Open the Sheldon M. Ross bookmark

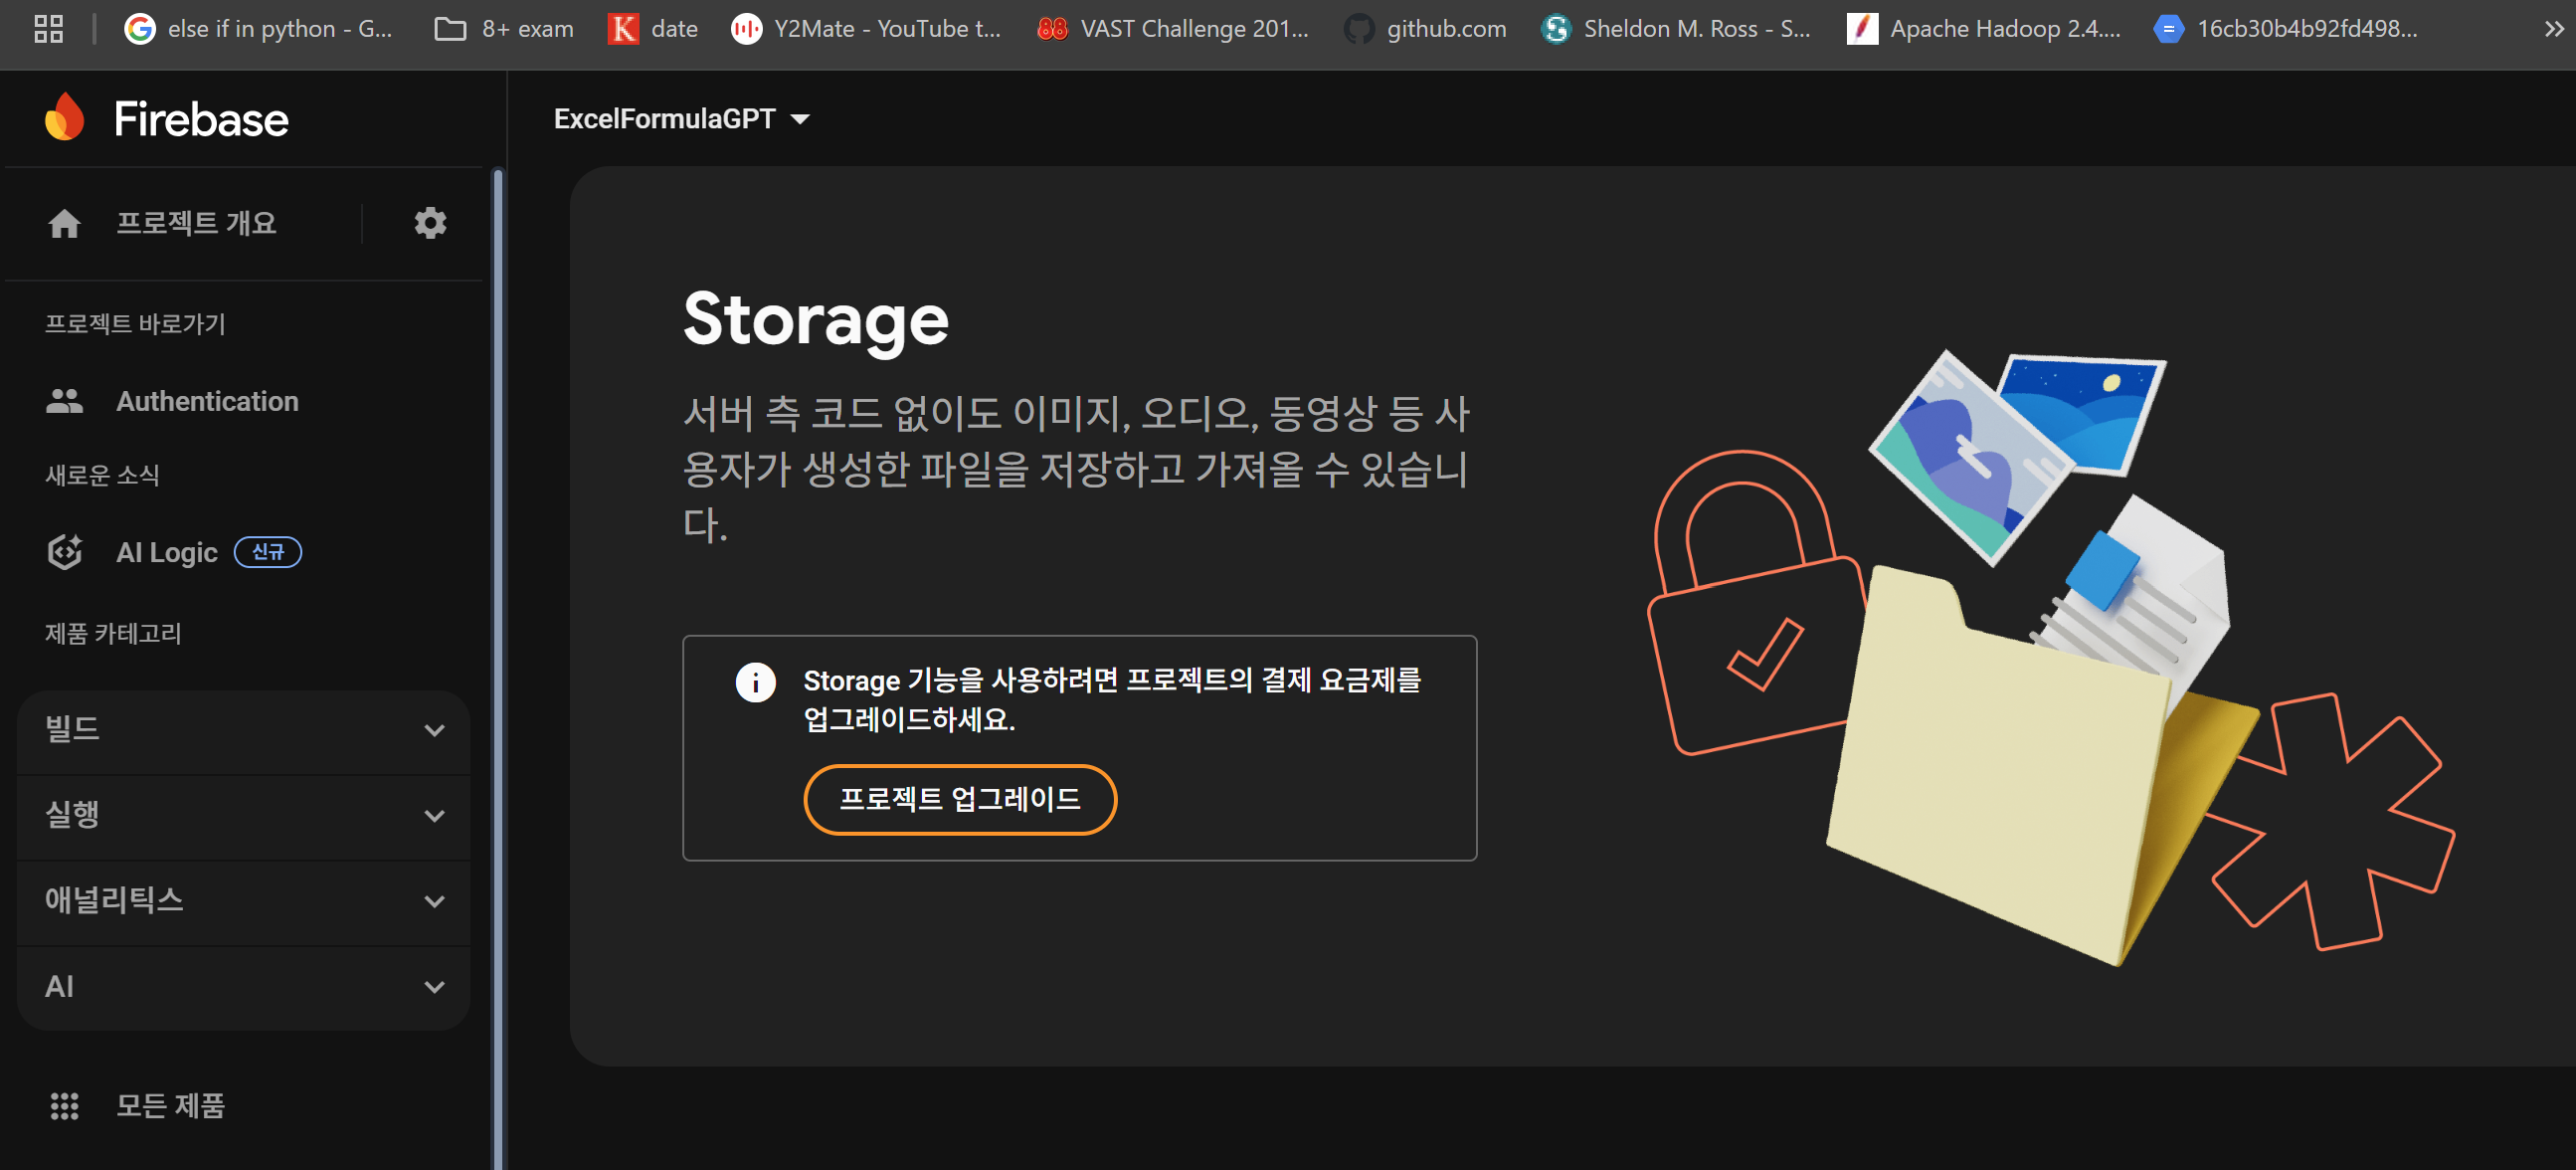coord(1676,28)
